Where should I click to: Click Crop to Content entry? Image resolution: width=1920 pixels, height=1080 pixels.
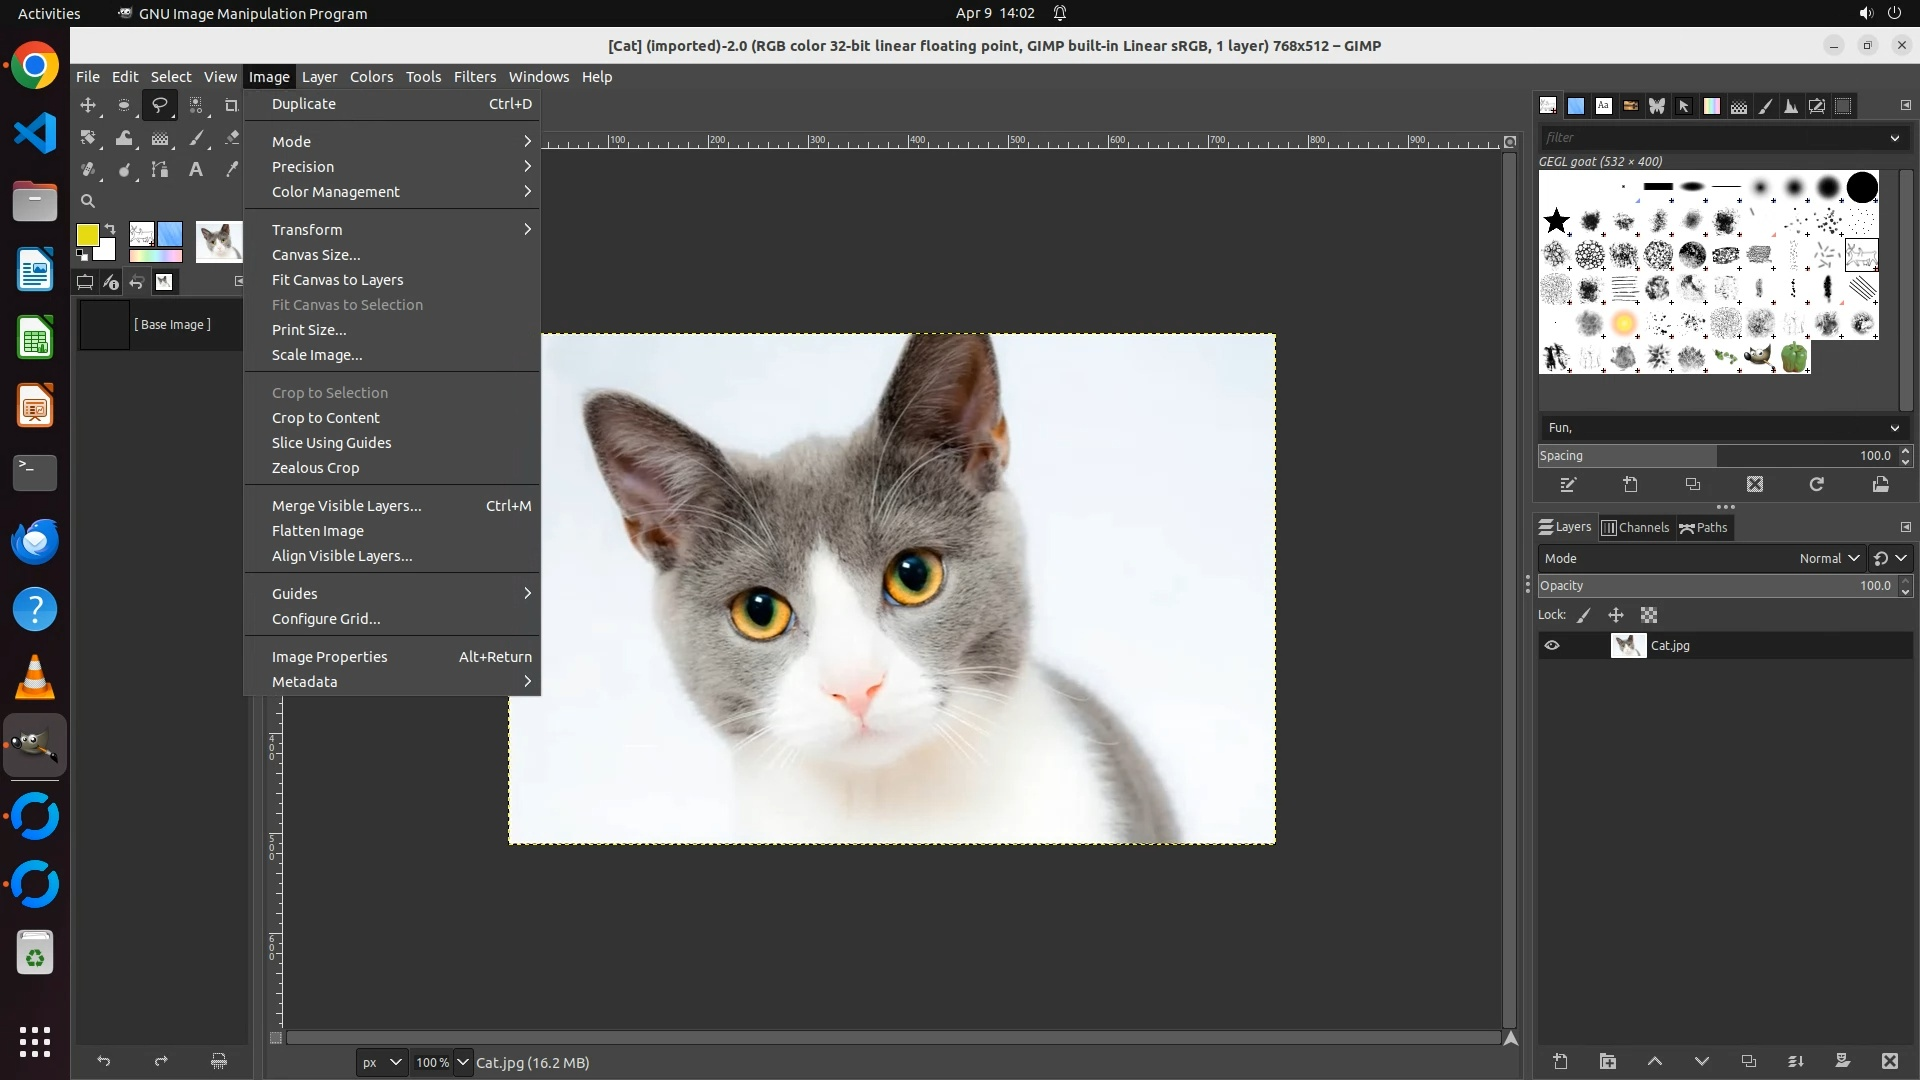326,418
